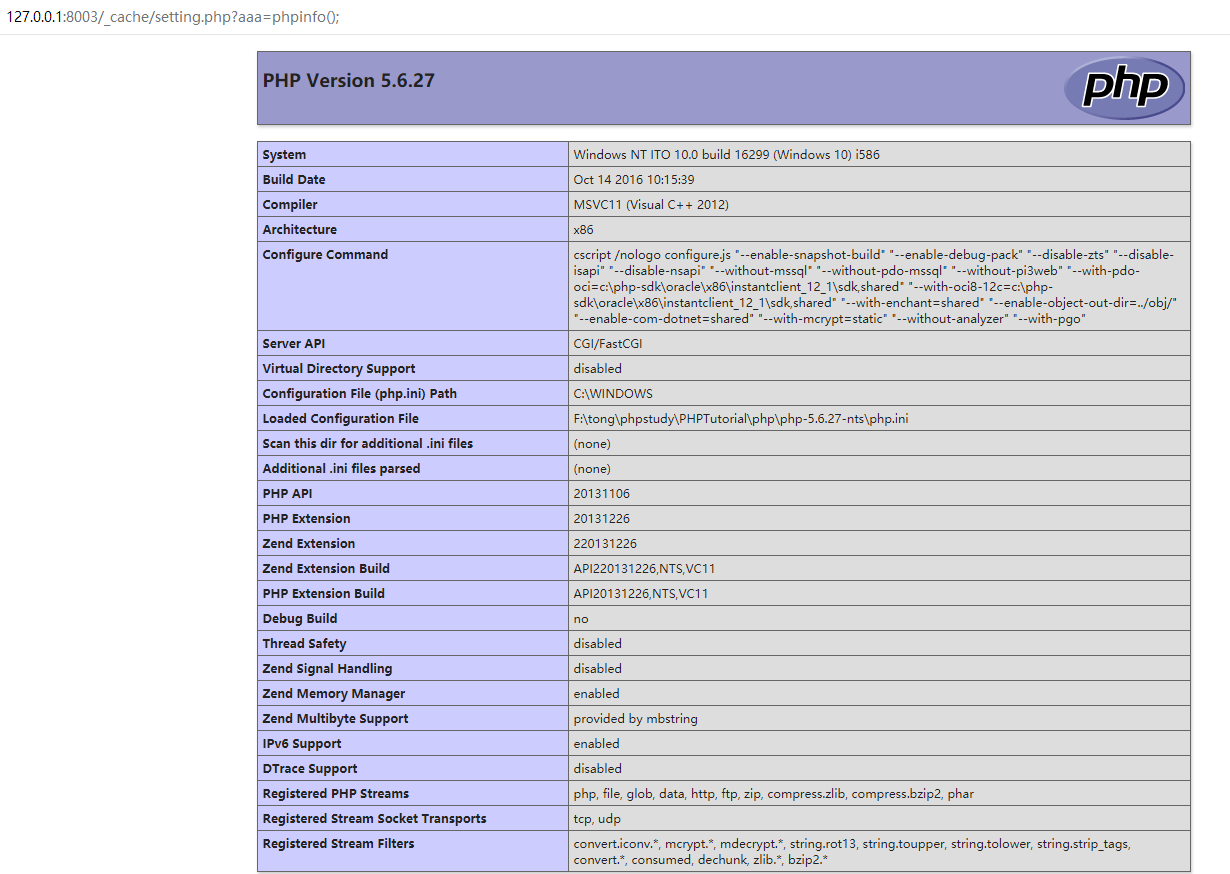Click the PHP Version 5.6.27 heading
The width and height of the screenshot is (1230, 874).
[x=349, y=80]
